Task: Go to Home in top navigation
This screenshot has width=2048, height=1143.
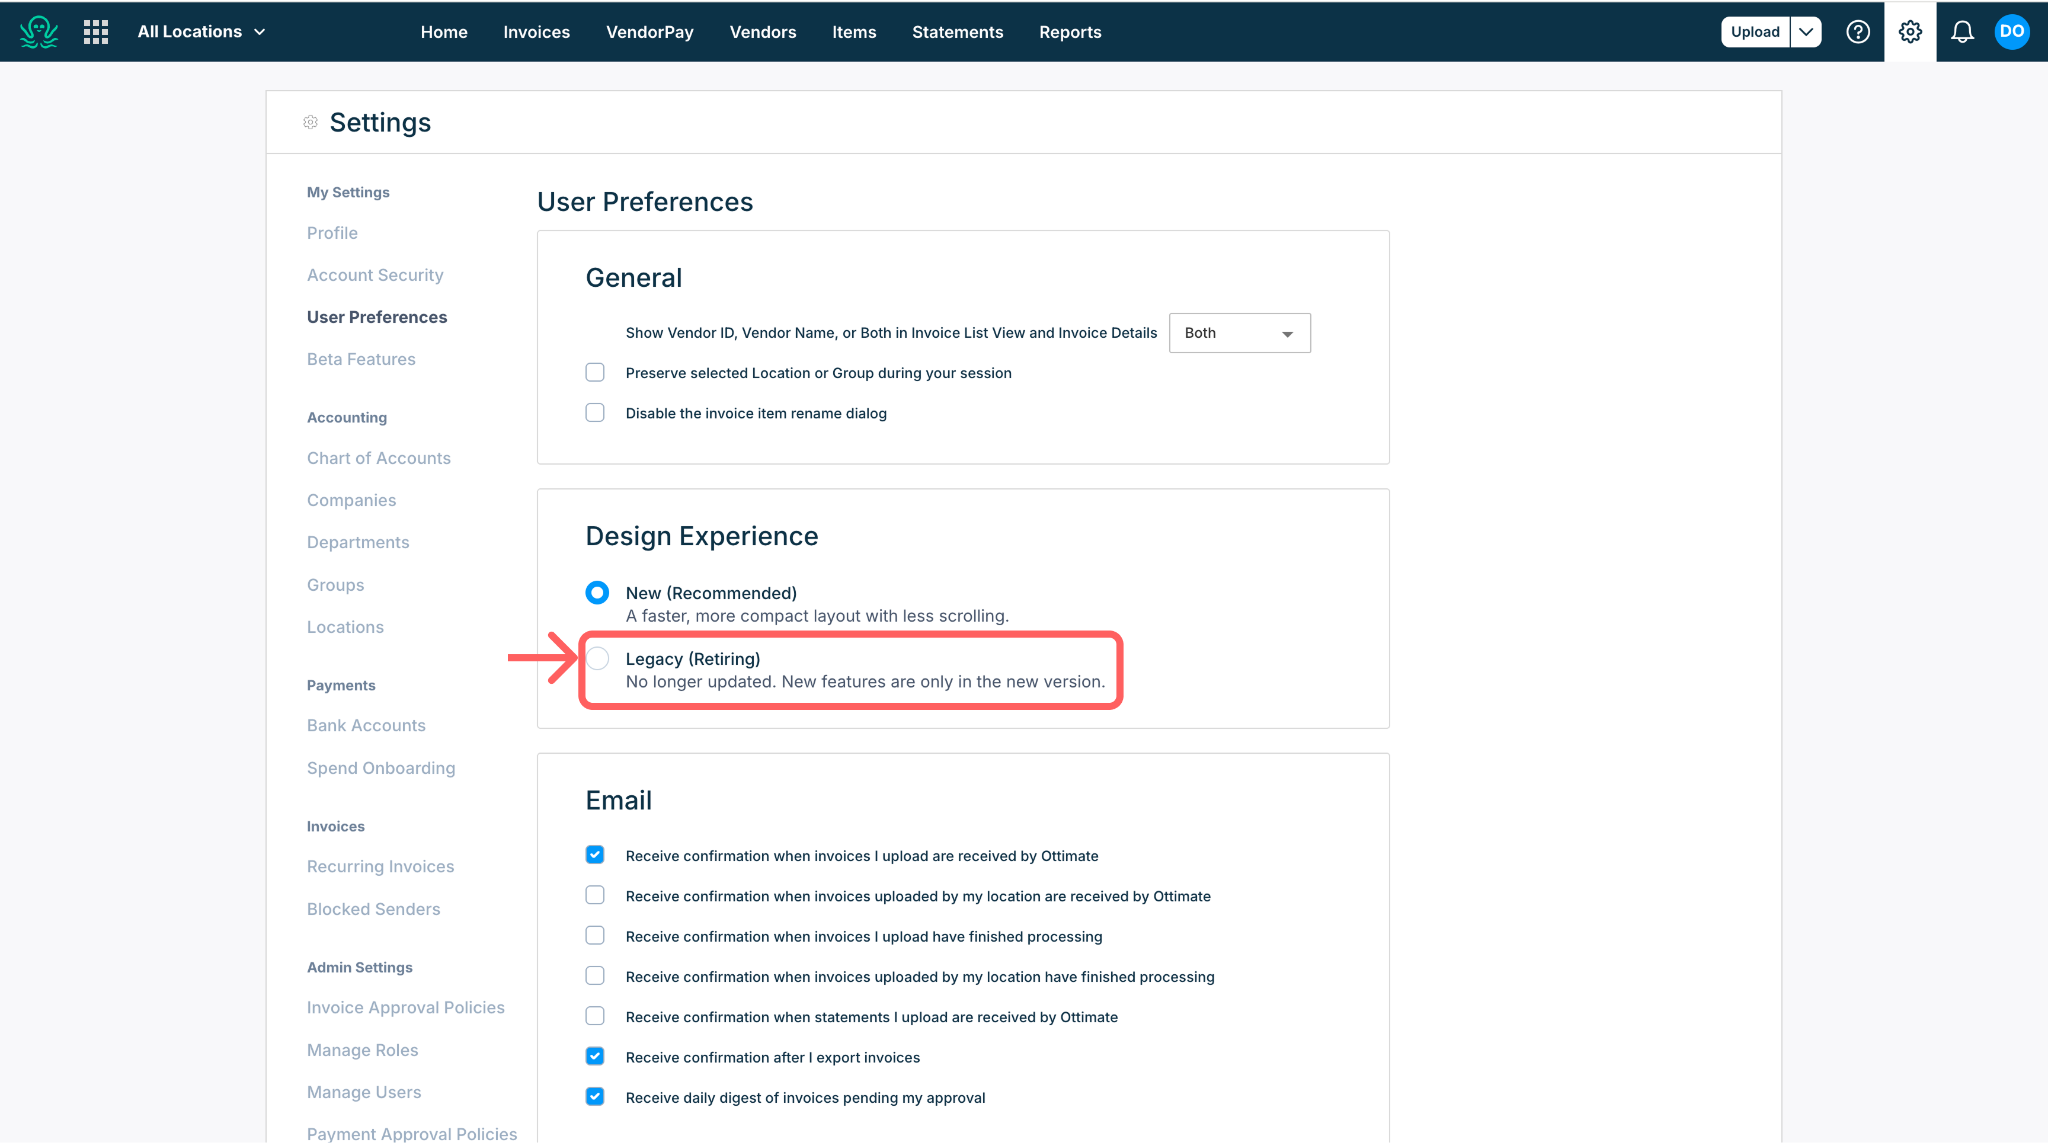Action: [x=444, y=32]
